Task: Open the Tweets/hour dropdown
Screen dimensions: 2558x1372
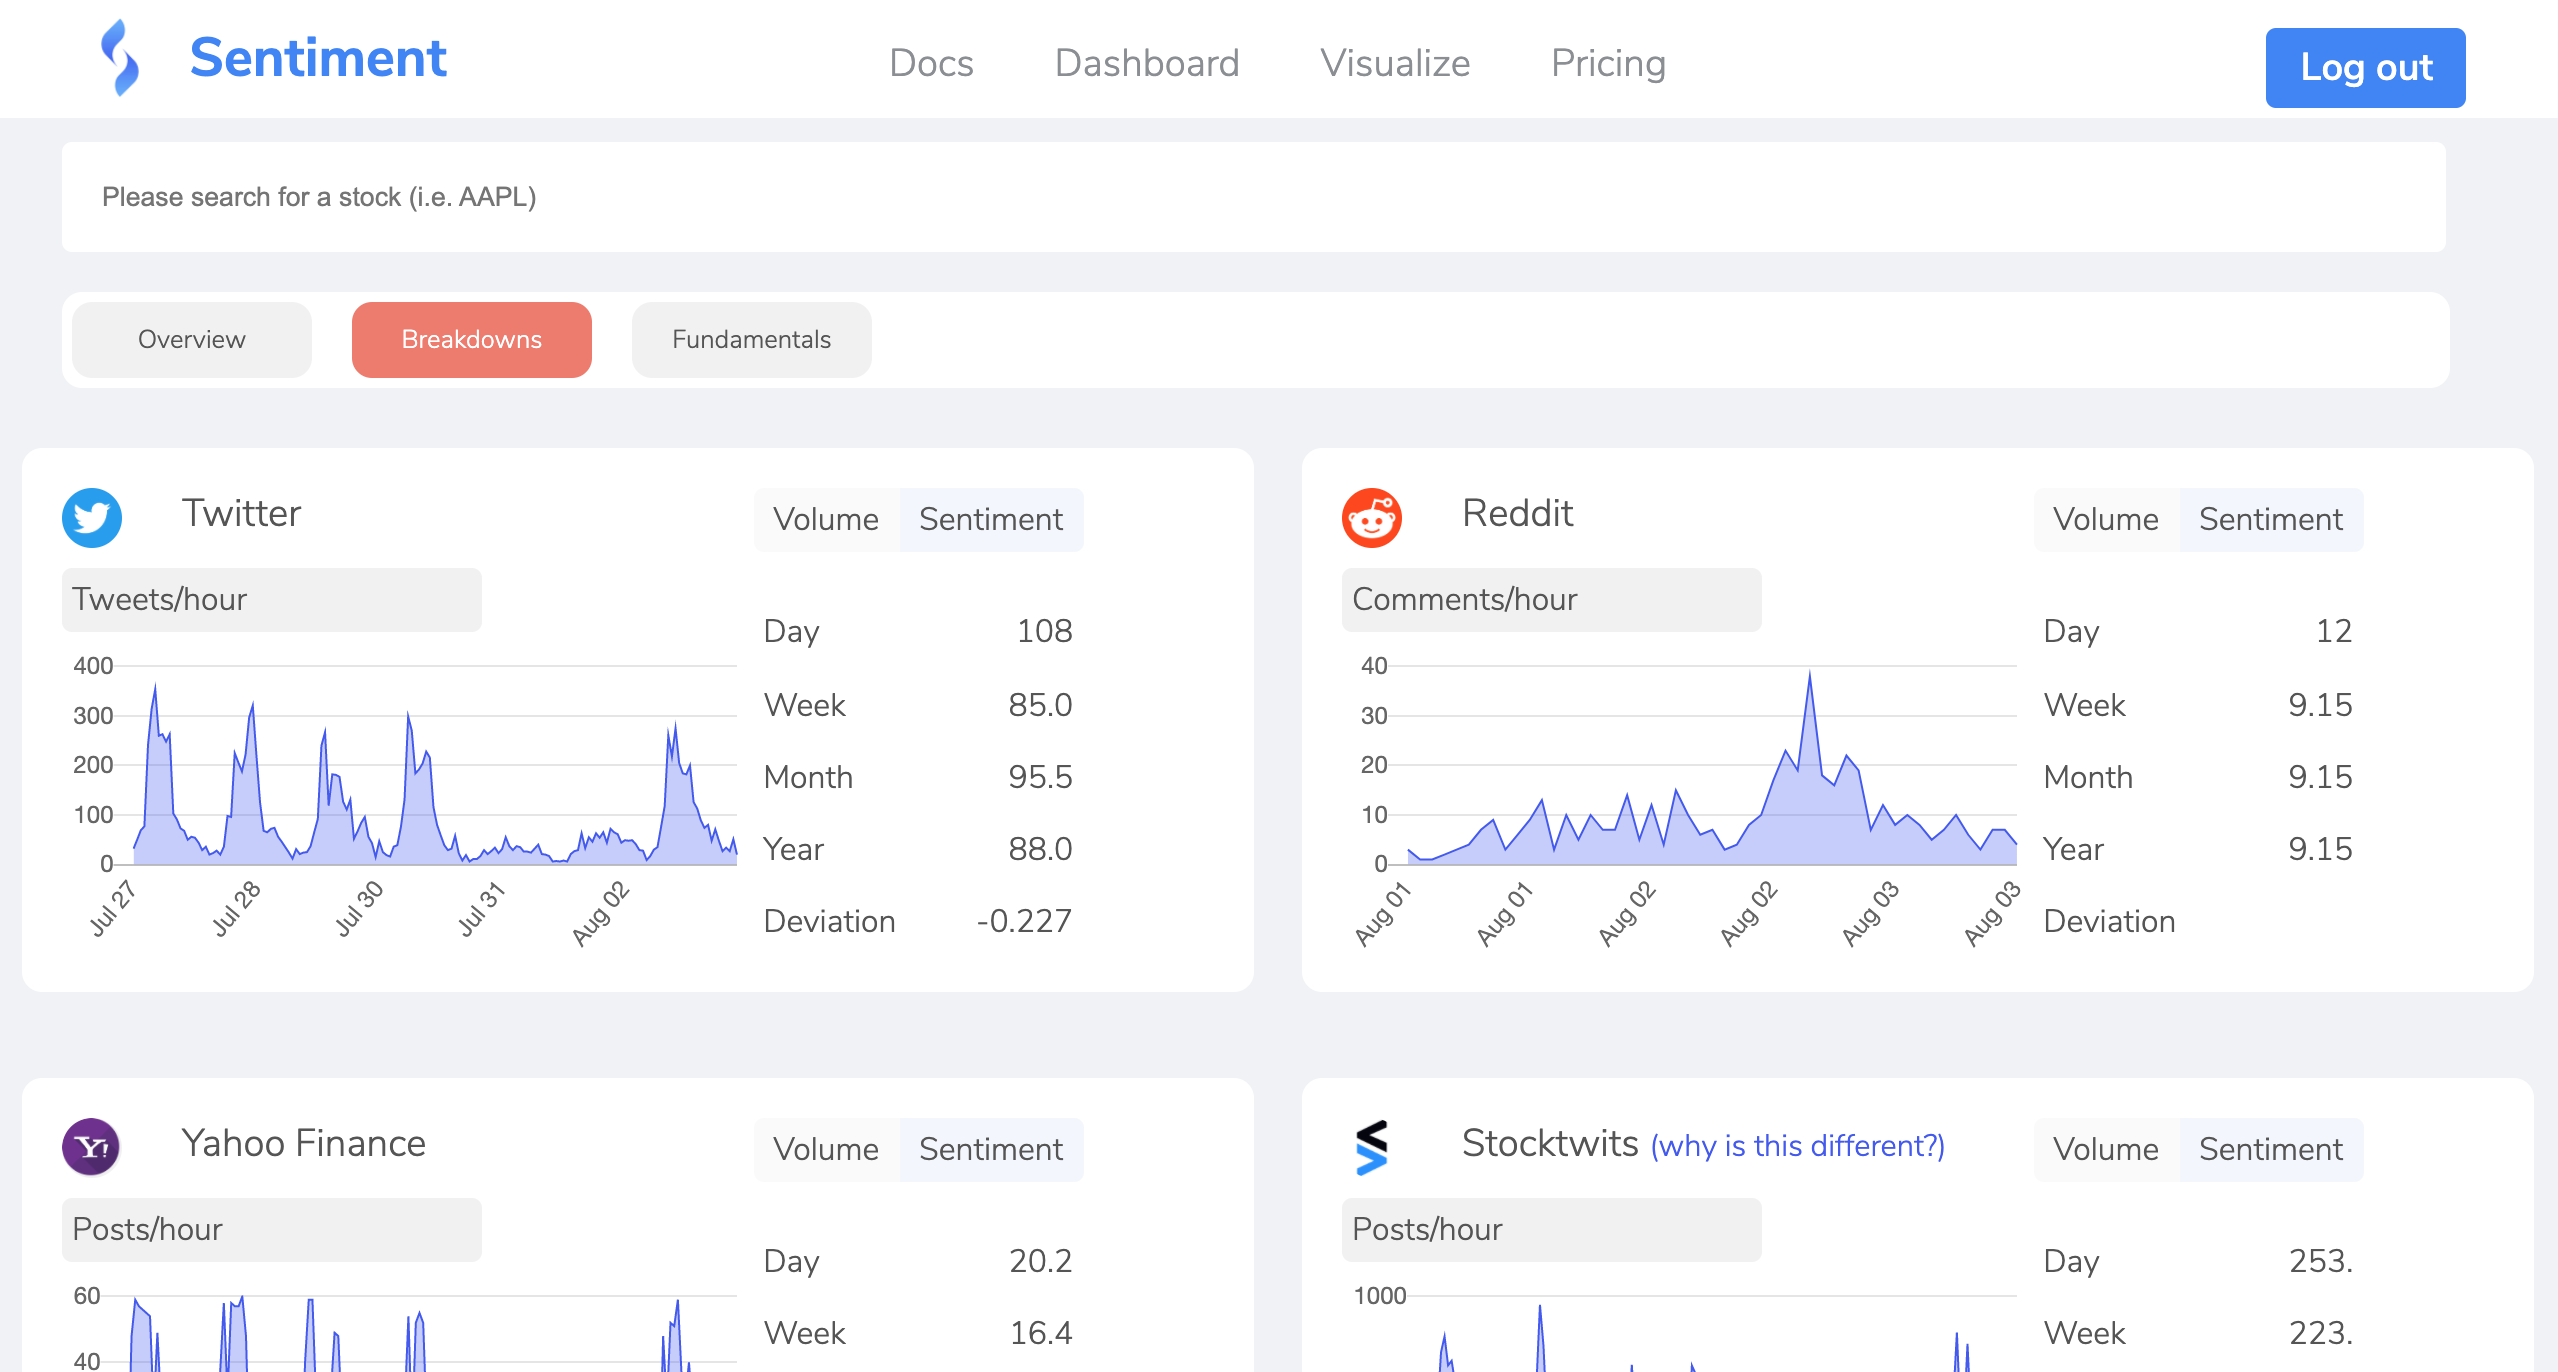Action: click(x=271, y=599)
